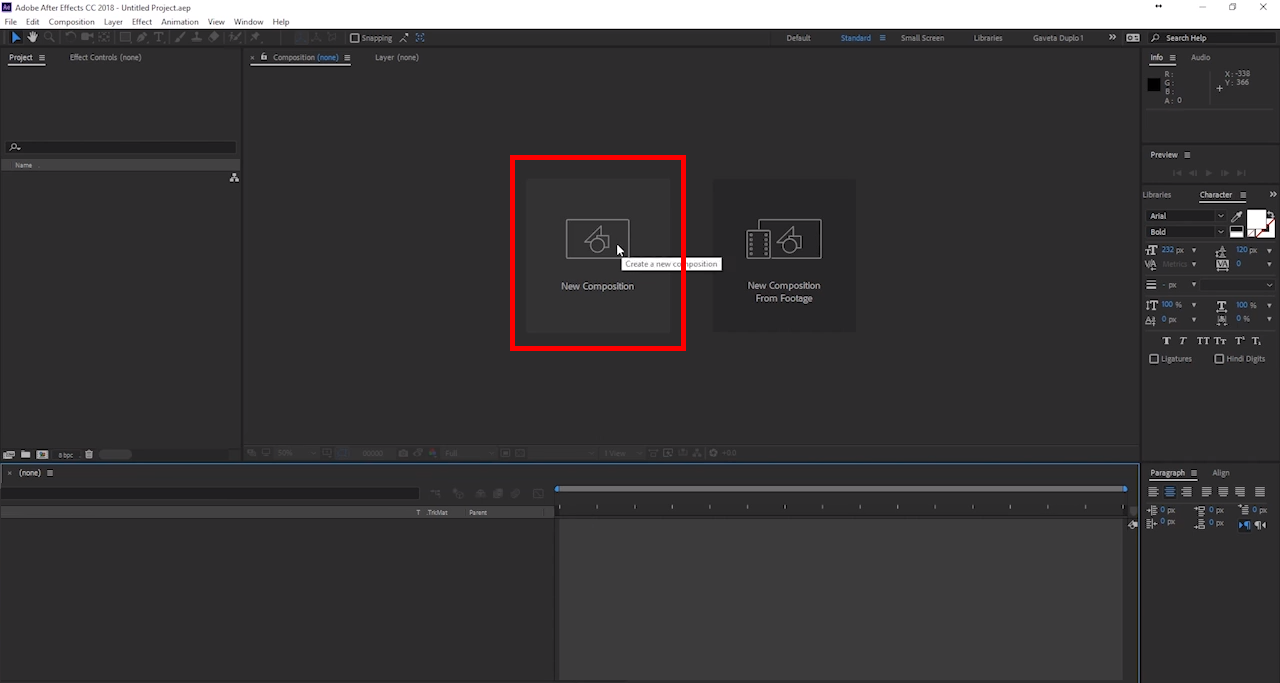The image size is (1280, 683).
Task: Click Small Caps style icon
Action: click(1220, 341)
